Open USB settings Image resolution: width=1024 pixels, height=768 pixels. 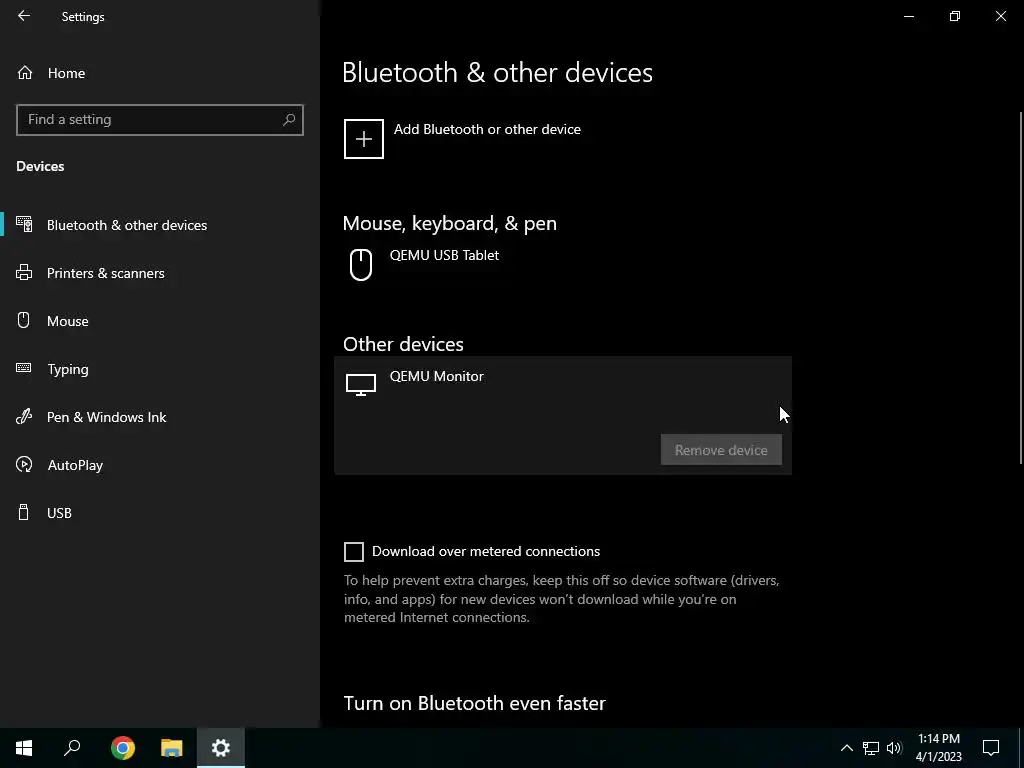[160, 513]
